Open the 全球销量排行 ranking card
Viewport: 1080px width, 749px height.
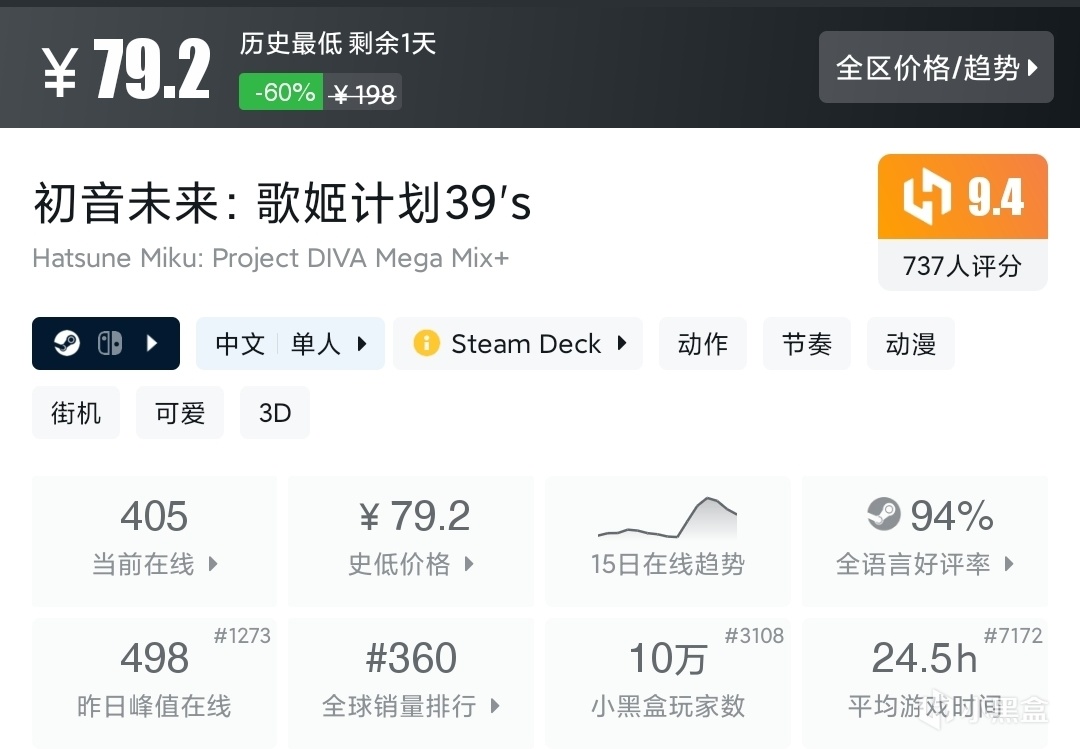410,682
